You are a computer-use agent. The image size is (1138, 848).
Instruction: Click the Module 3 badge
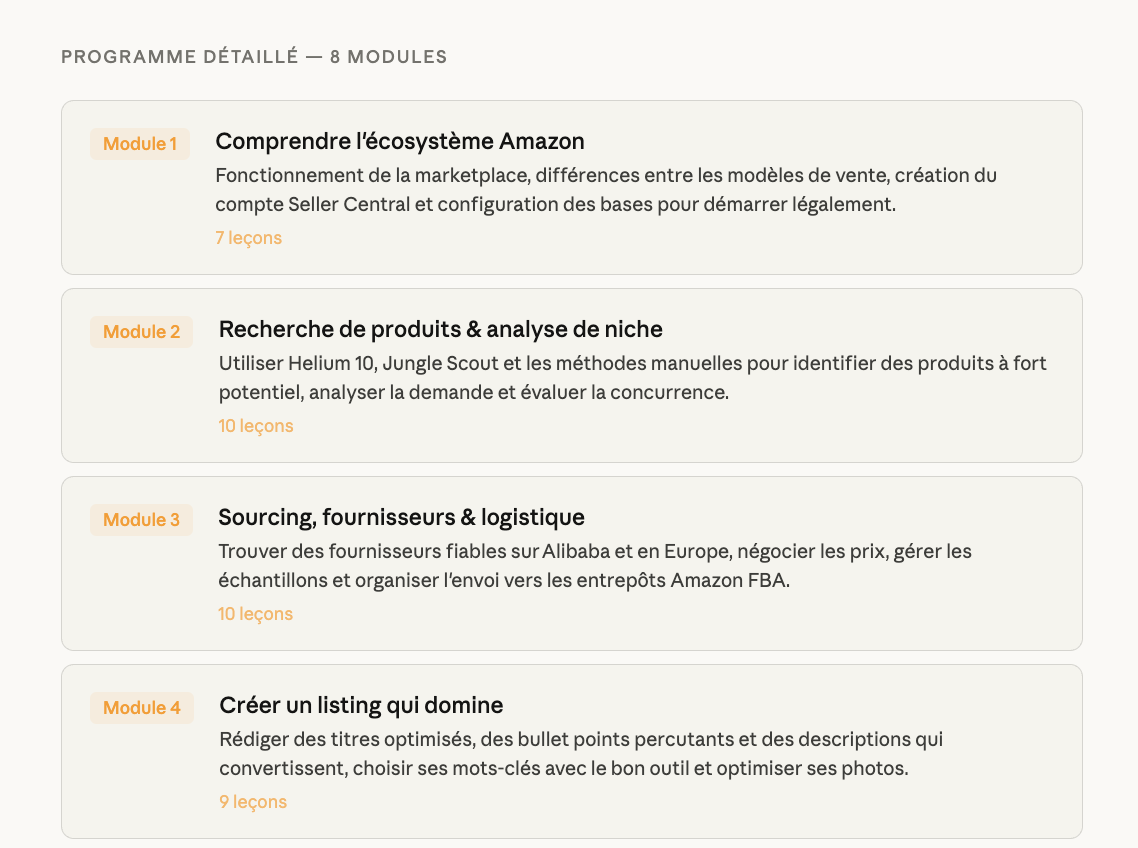[142, 520]
